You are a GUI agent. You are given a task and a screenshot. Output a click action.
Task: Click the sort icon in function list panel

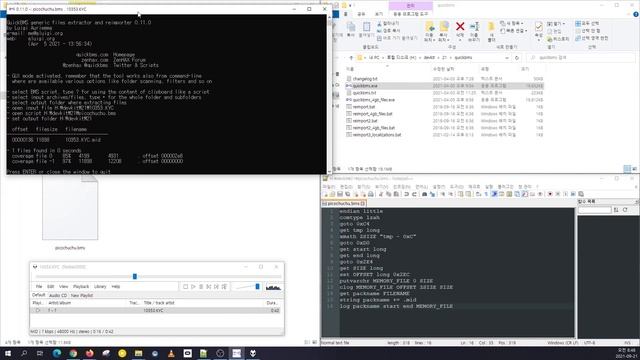coord(616,210)
